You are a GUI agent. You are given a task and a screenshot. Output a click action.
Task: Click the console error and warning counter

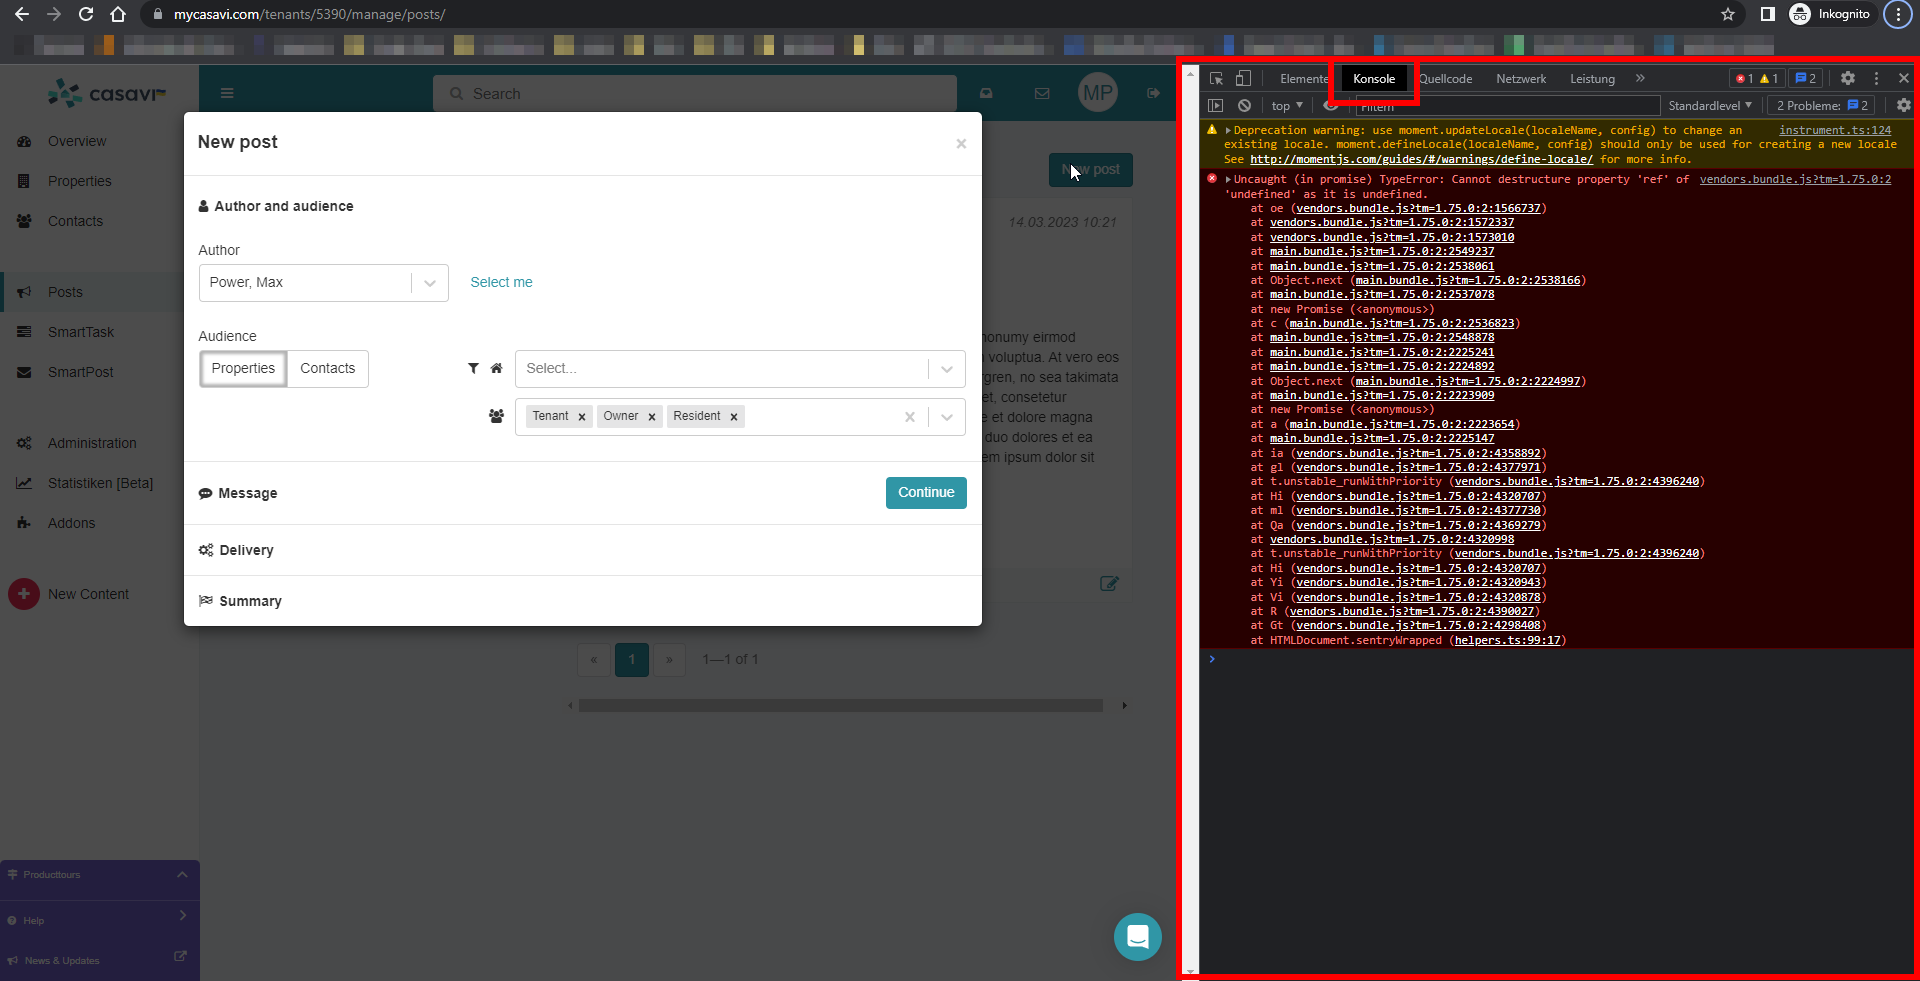[x=1757, y=79]
